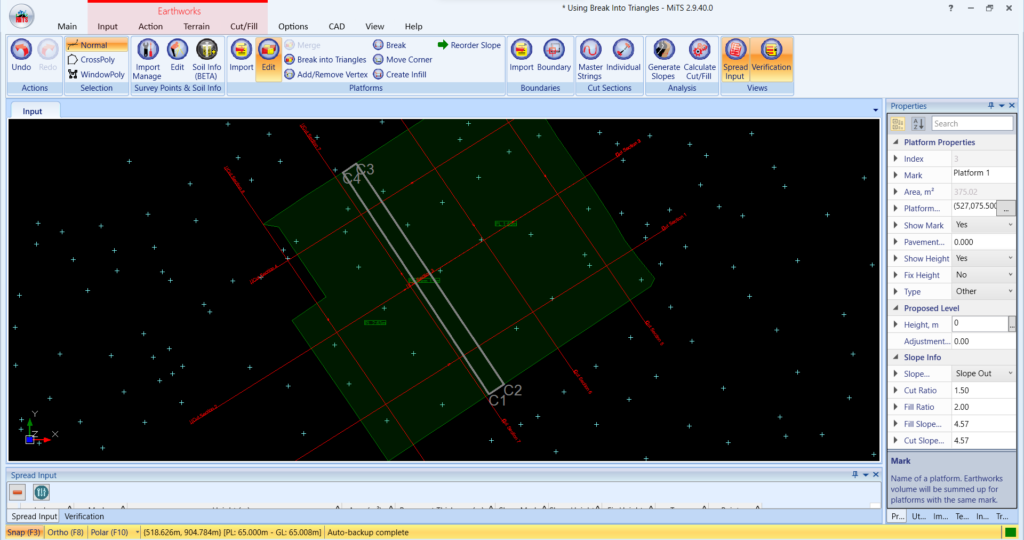Activate Normal selection mode
The height and width of the screenshot is (540, 1024).
pyautogui.click(x=96, y=45)
